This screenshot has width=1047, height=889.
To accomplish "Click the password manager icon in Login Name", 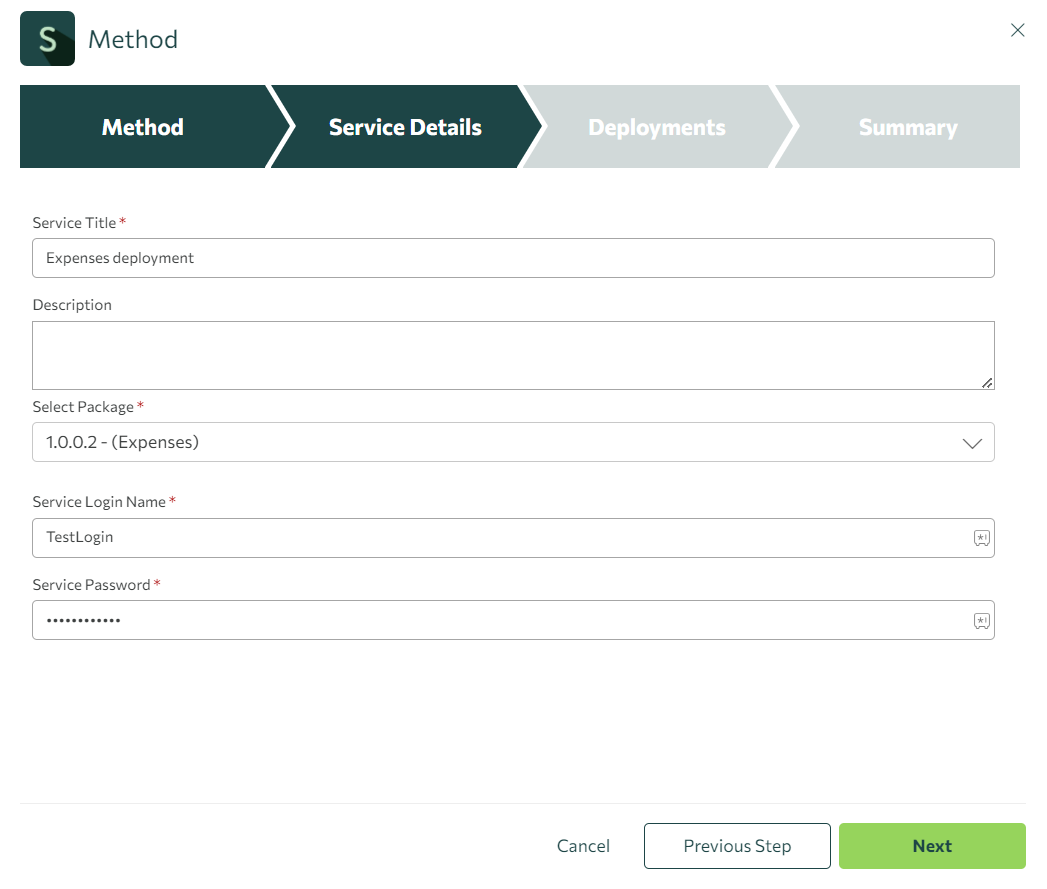I will tap(981, 538).
